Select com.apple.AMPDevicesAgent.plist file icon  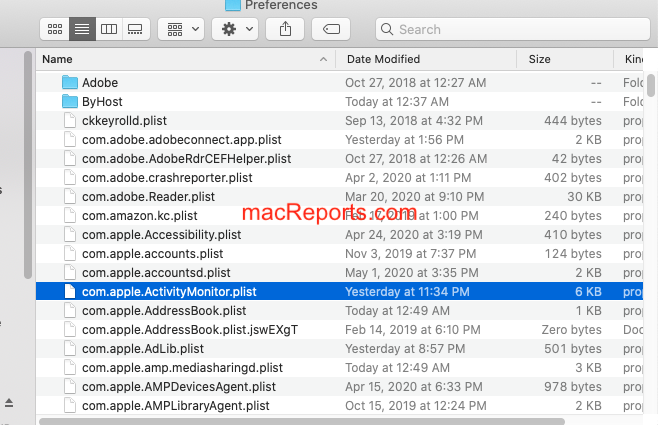tap(70, 387)
